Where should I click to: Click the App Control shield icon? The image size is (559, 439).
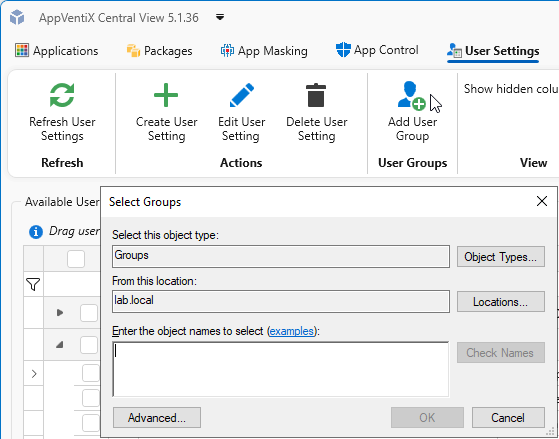click(x=343, y=50)
